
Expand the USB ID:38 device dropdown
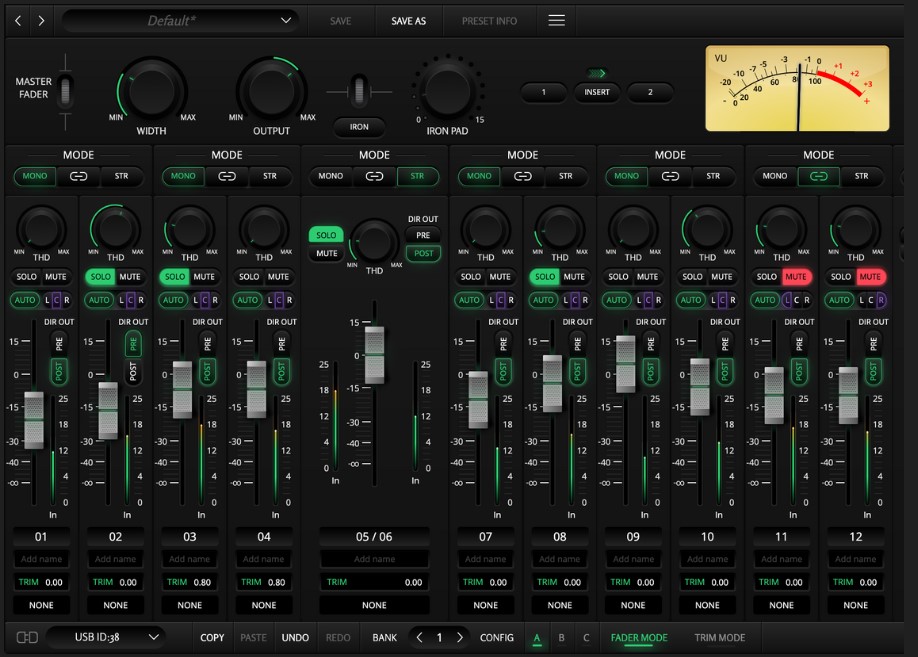[x=106, y=637]
